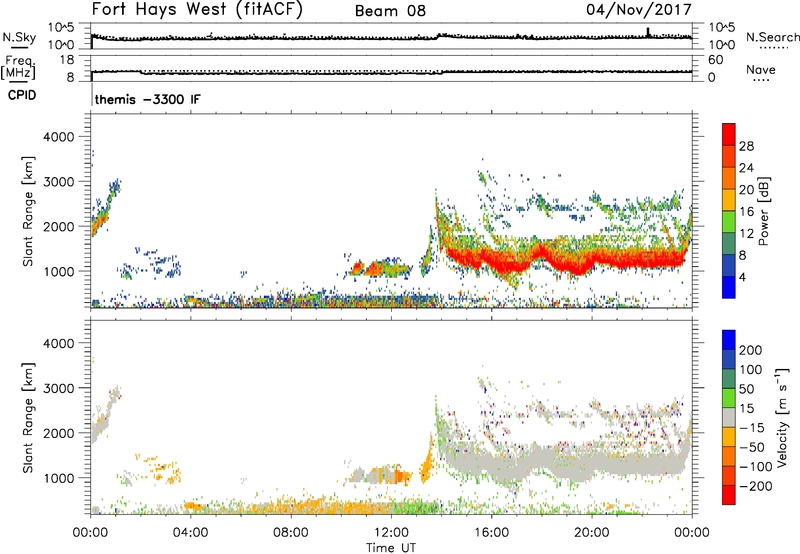Click the dotted line sample under 'N.Search'

click(773, 47)
